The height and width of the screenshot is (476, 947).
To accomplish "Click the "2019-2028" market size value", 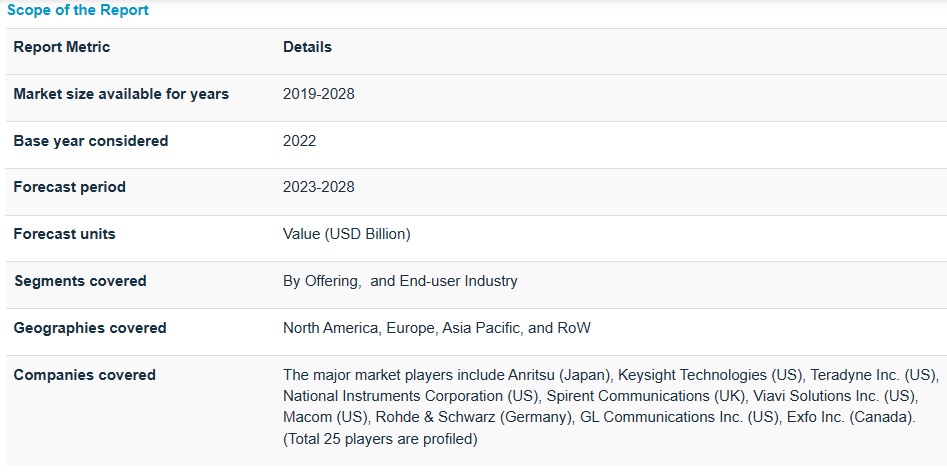I will 319,94.
